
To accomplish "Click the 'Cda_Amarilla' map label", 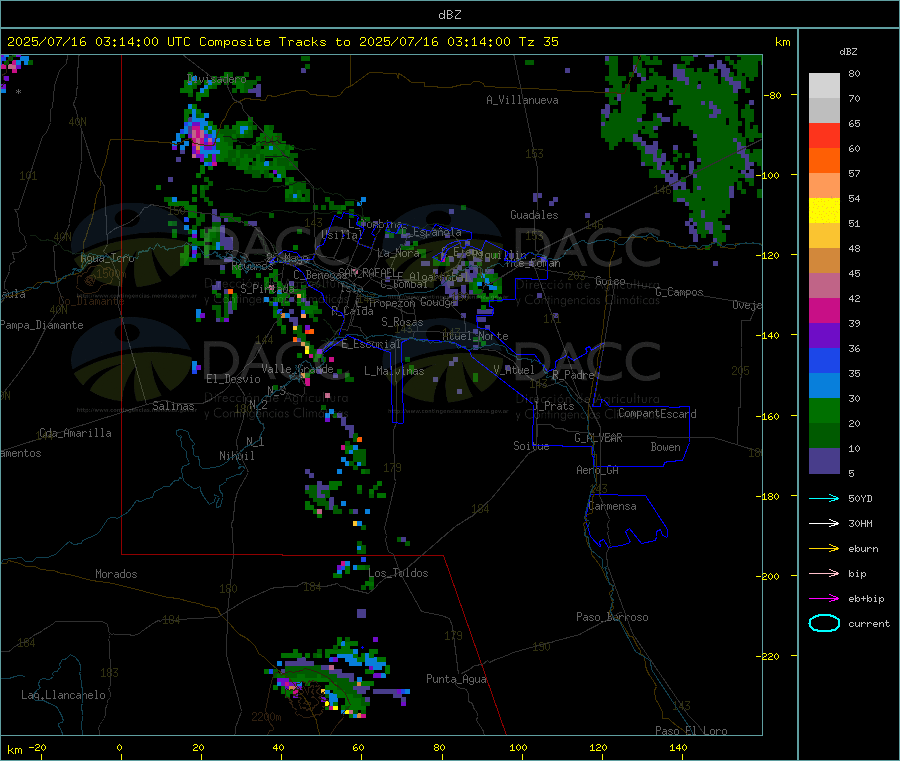I will (75, 433).
